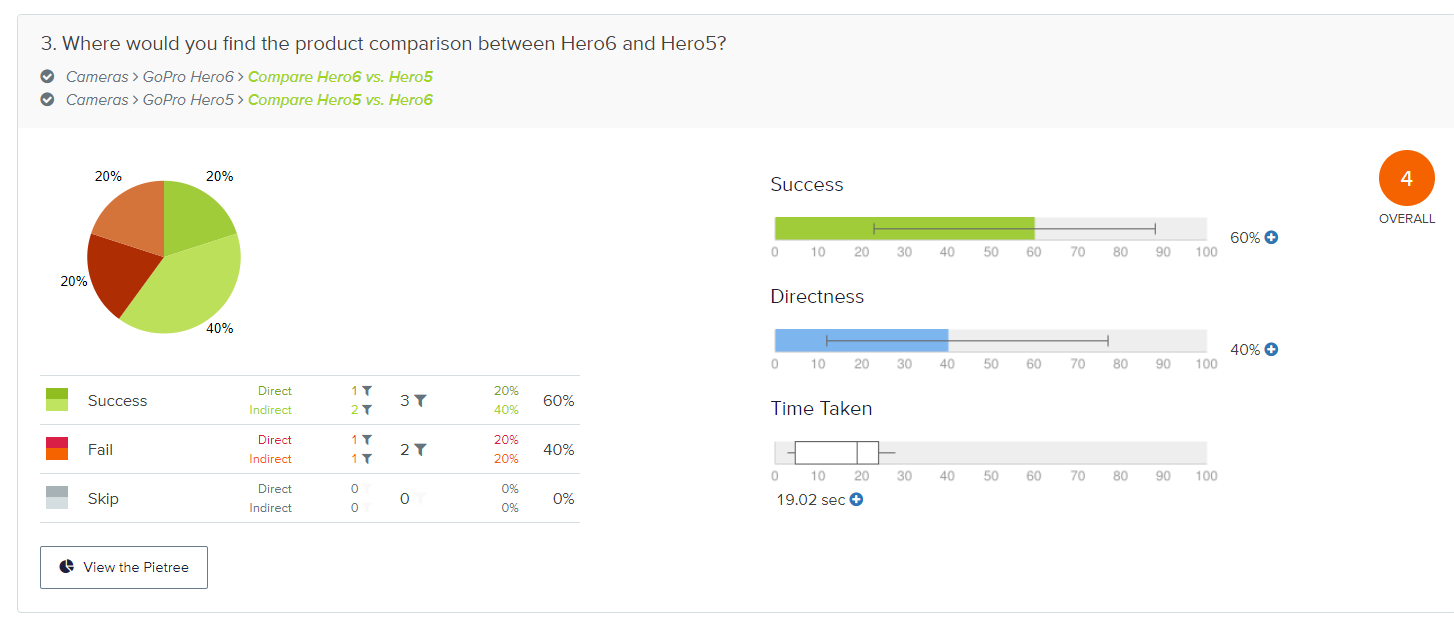Click filter icon next to Direct fail count

(367, 440)
